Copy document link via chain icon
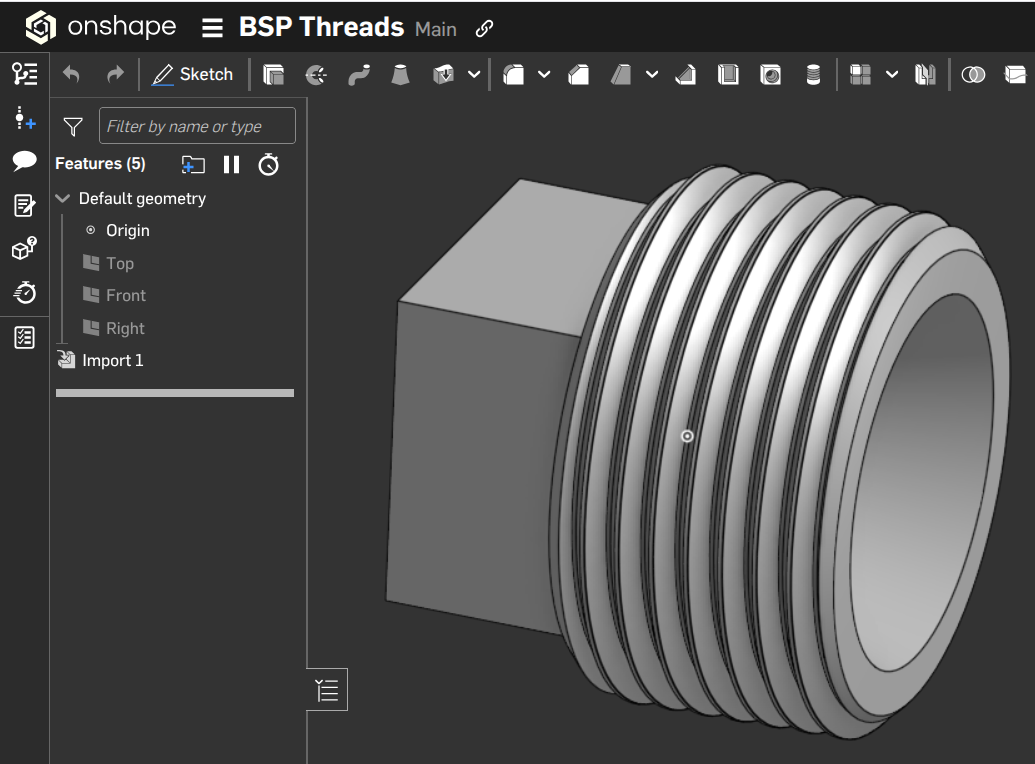This screenshot has width=1035, height=764. [484, 28]
